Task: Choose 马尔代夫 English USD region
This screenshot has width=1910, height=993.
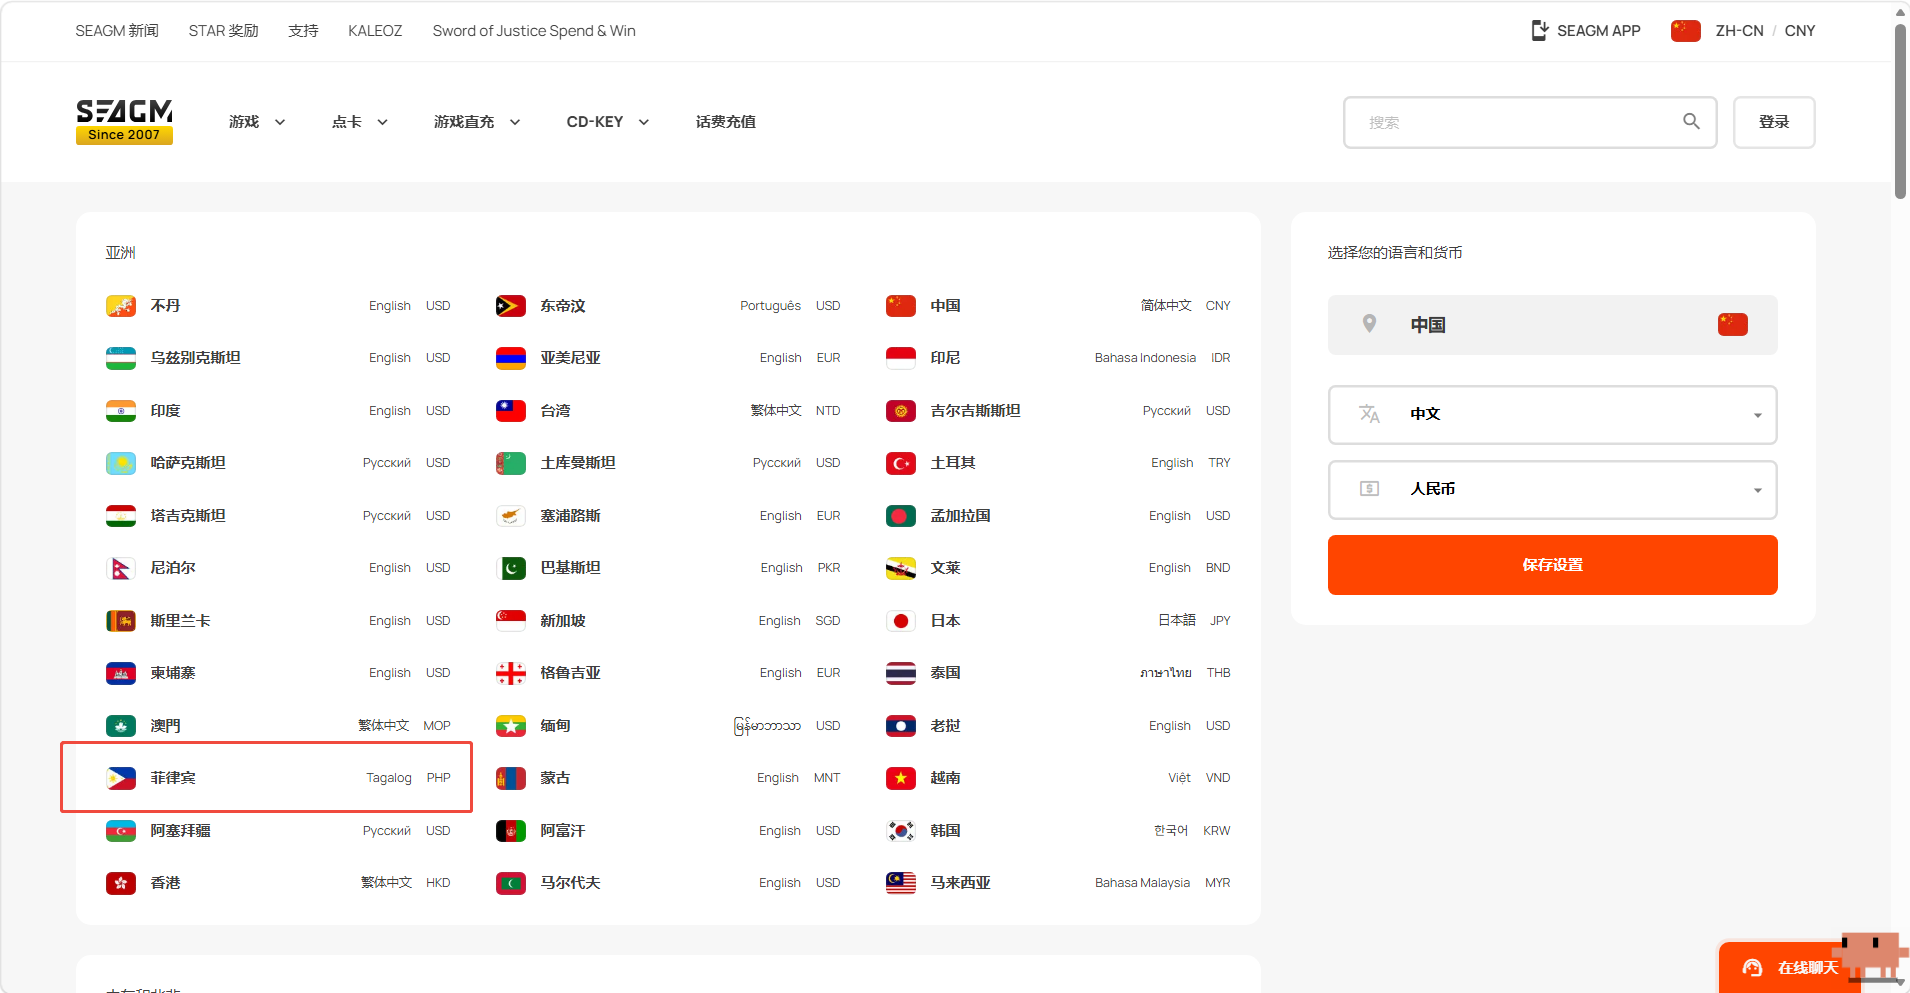Action: tap(668, 883)
